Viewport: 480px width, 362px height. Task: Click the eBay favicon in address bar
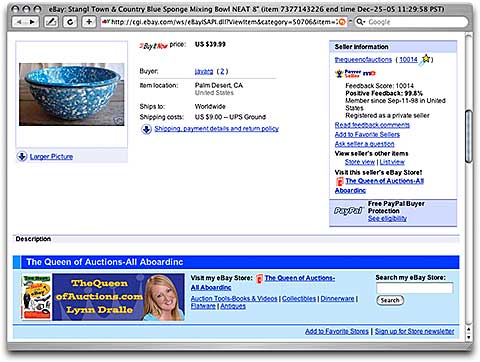tap(106, 22)
